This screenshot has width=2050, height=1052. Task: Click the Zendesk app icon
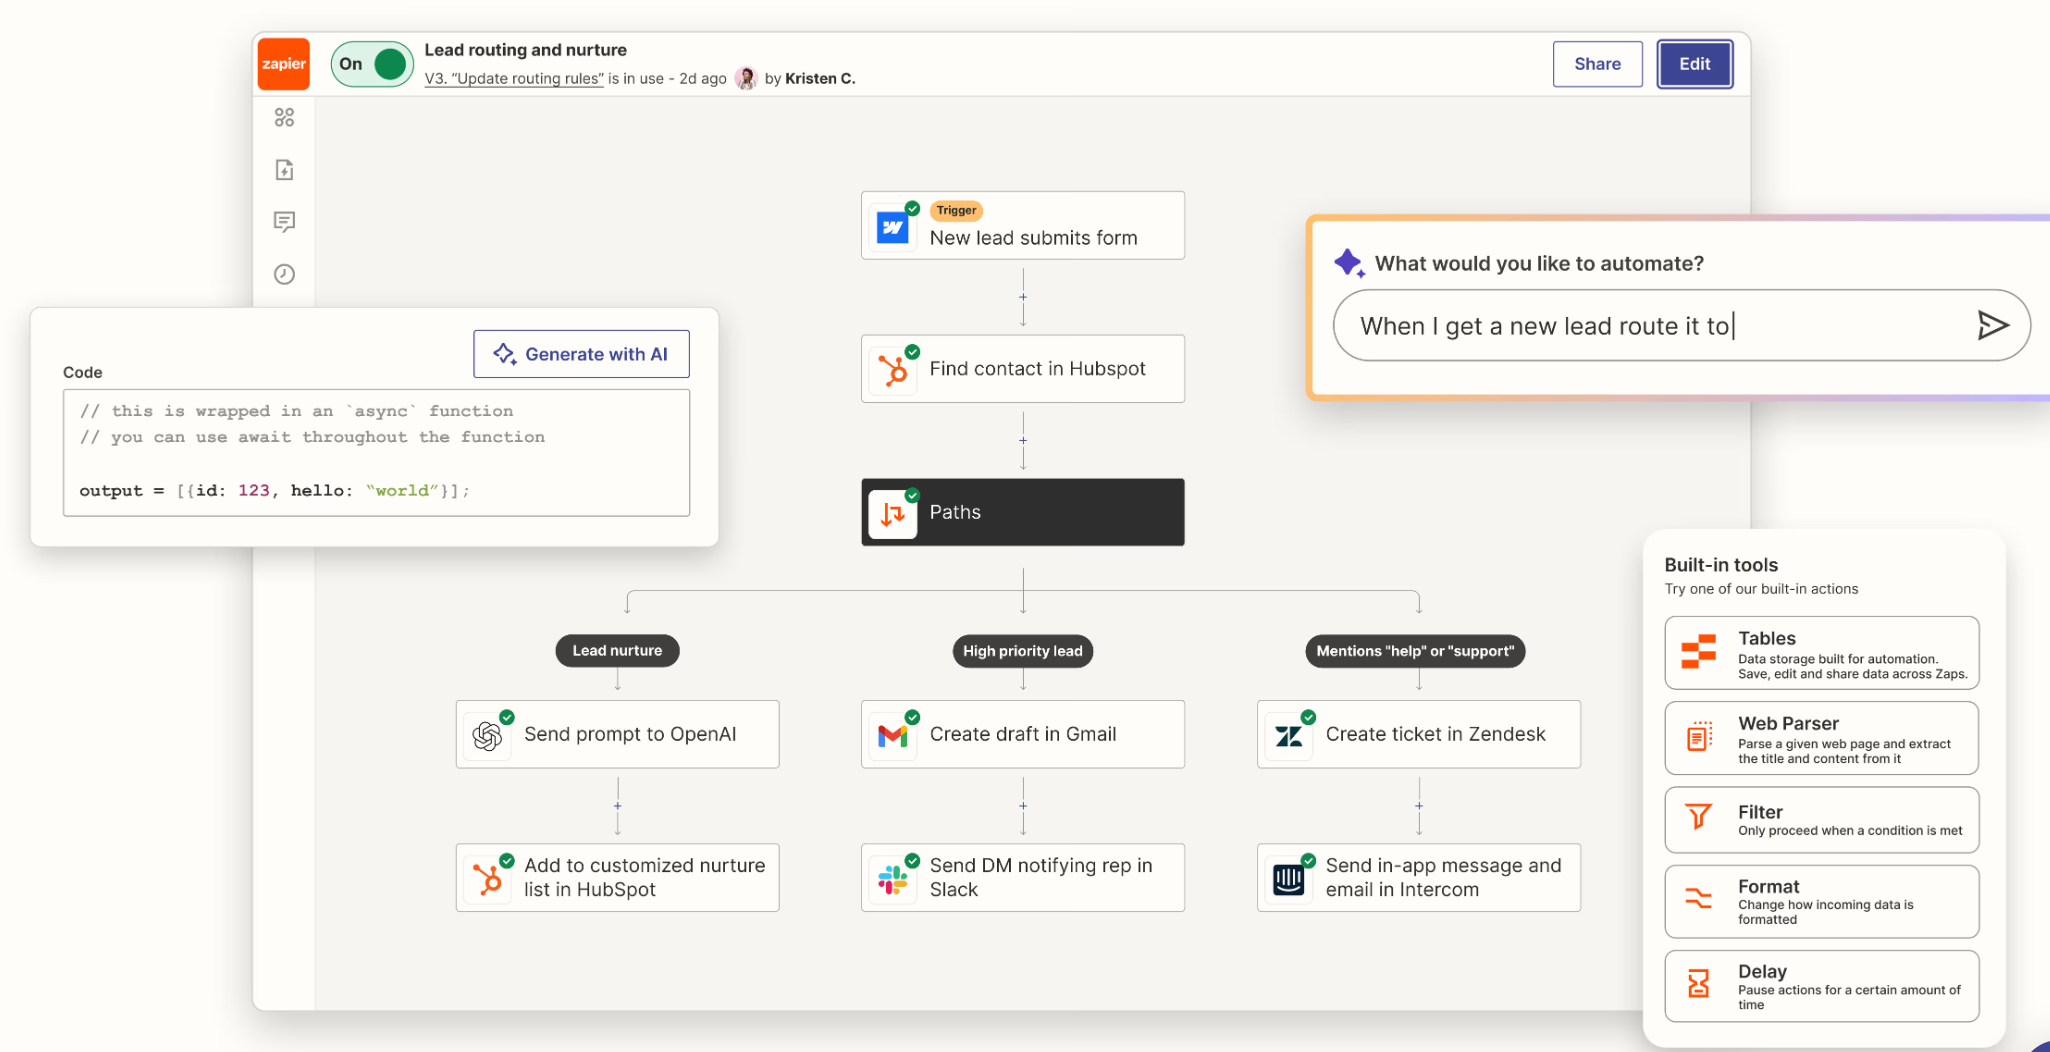[1288, 736]
